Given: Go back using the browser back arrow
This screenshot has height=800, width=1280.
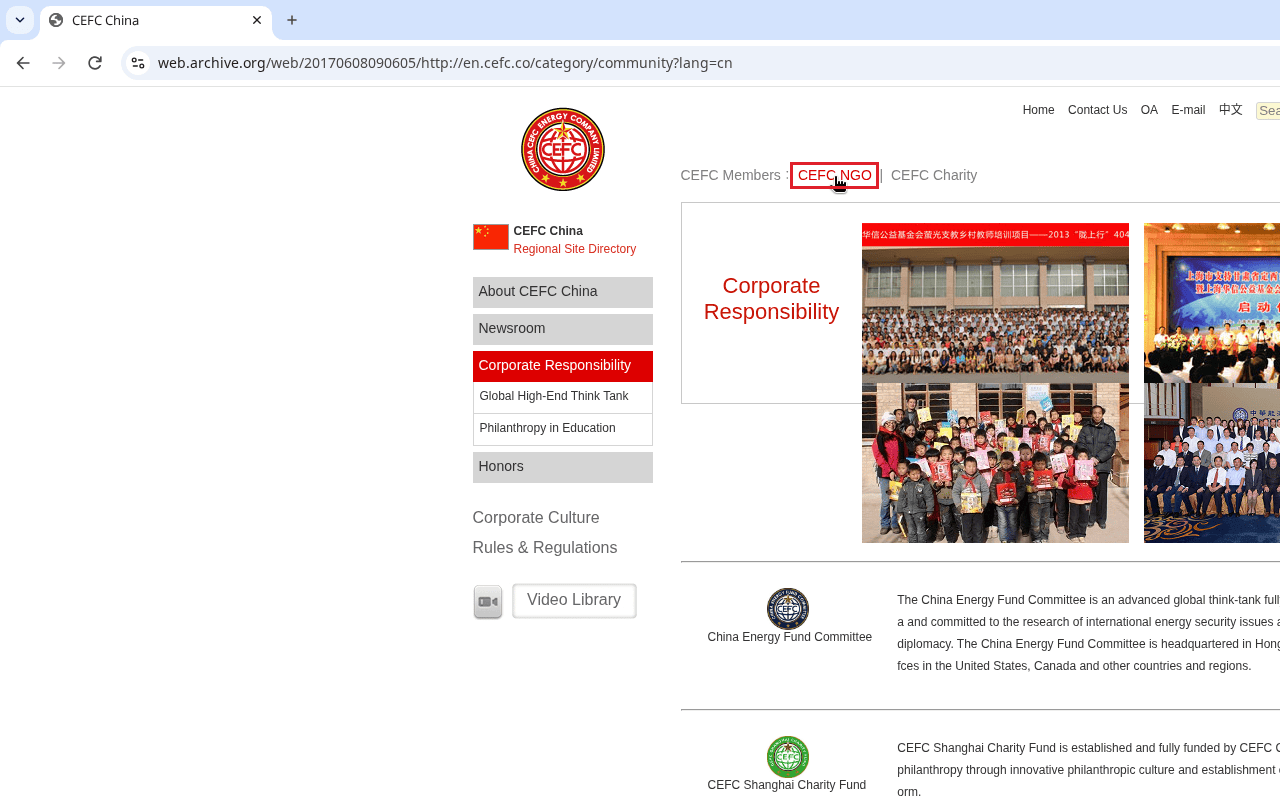Looking at the screenshot, I should [x=23, y=63].
